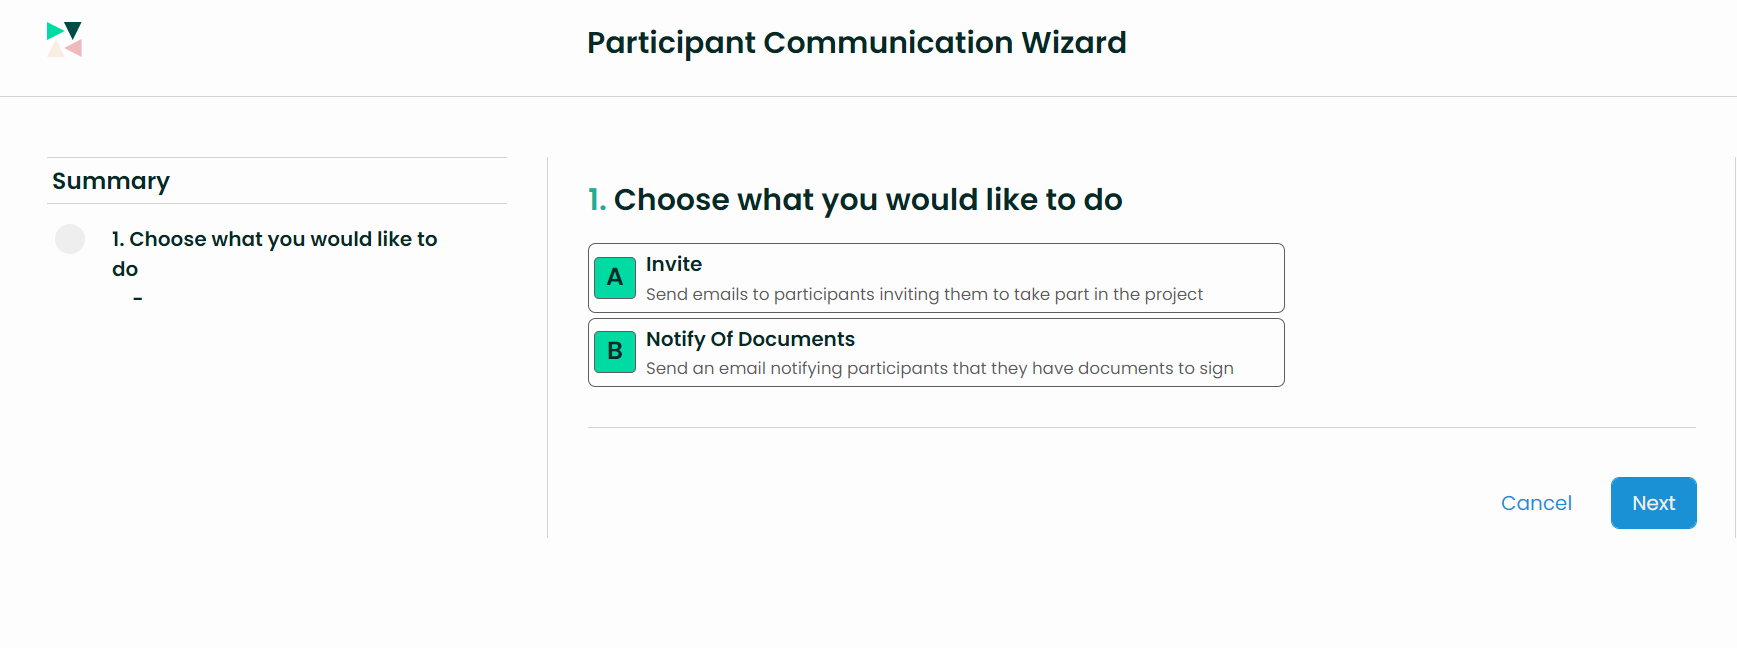This screenshot has height=648, width=1737.
Task: Open step 1 in the Summary list
Action: point(275,254)
